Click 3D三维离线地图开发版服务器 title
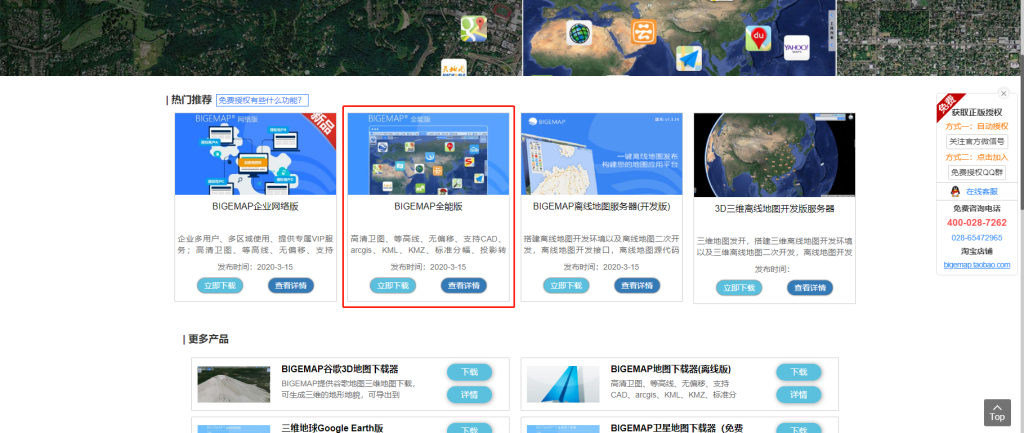This screenshot has width=1024, height=433. (775, 208)
